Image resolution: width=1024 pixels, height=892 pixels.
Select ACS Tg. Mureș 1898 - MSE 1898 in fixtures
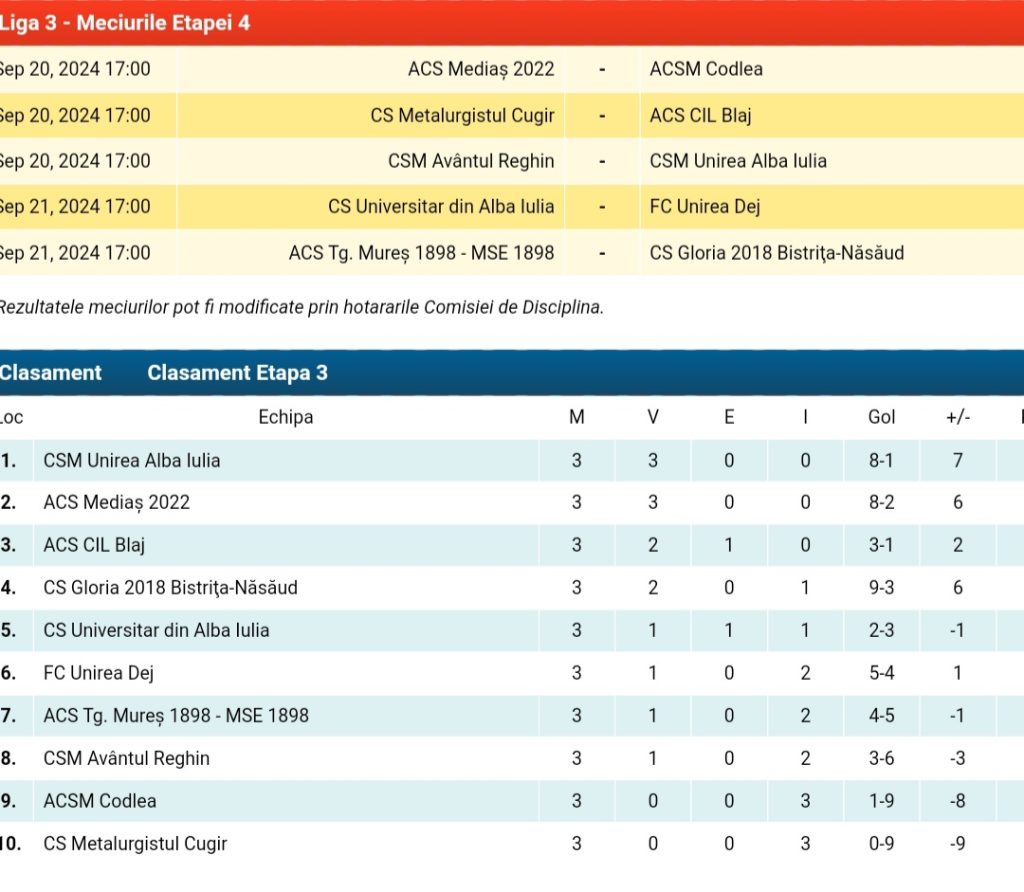(421, 253)
